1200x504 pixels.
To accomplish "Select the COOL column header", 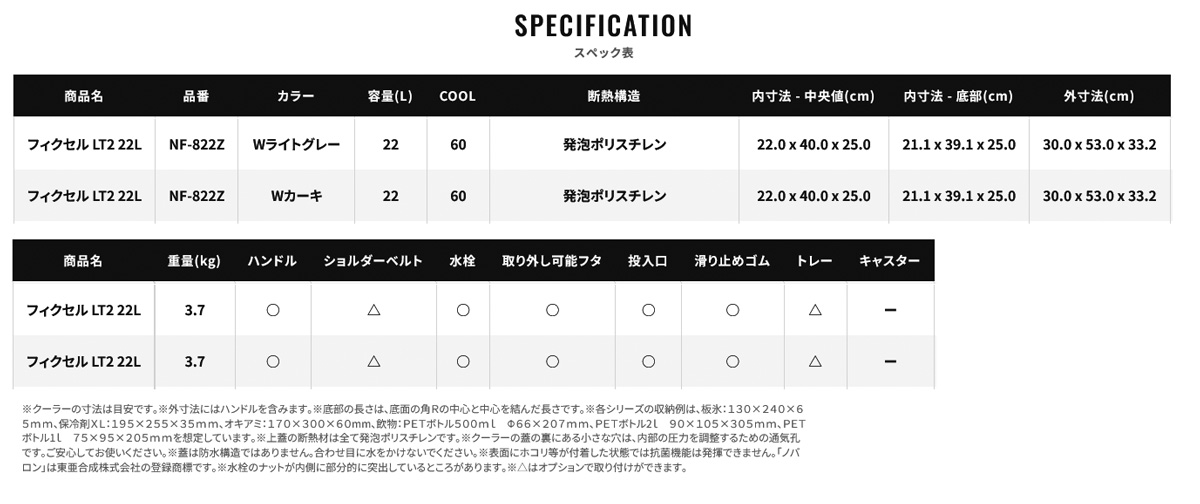I will point(457,97).
